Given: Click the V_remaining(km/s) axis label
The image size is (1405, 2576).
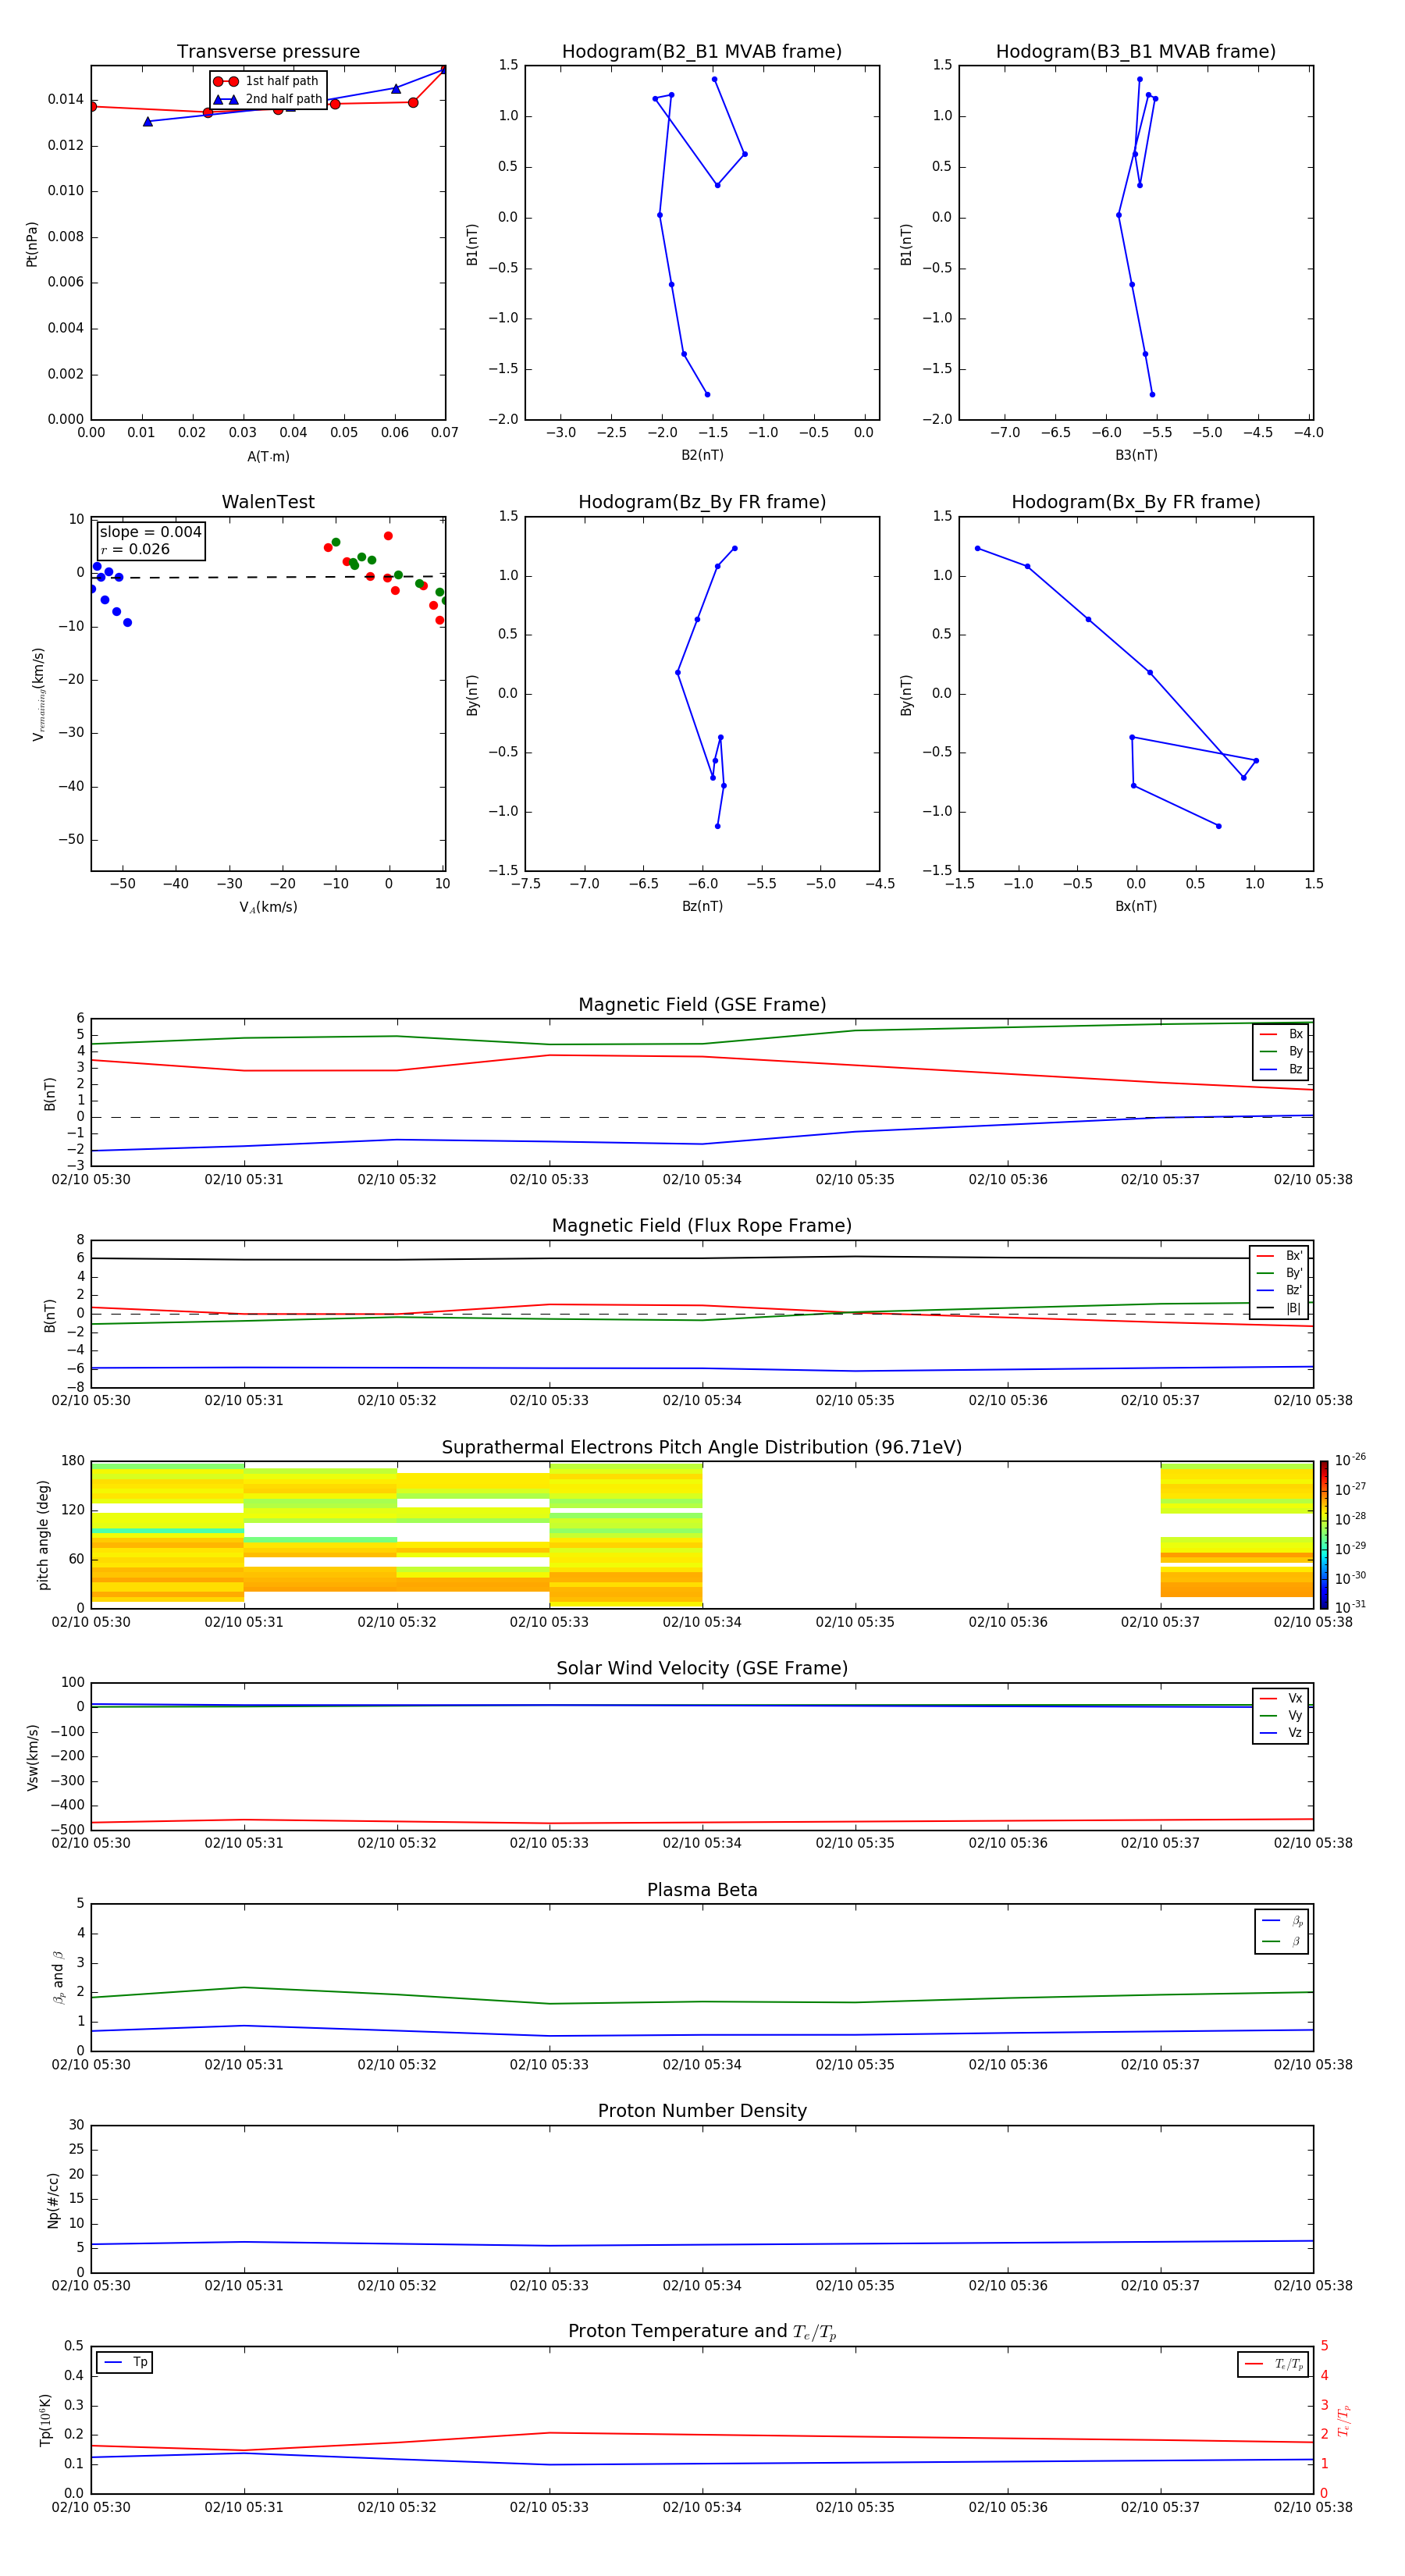Looking at the screenshot, I should pos(39,694).
